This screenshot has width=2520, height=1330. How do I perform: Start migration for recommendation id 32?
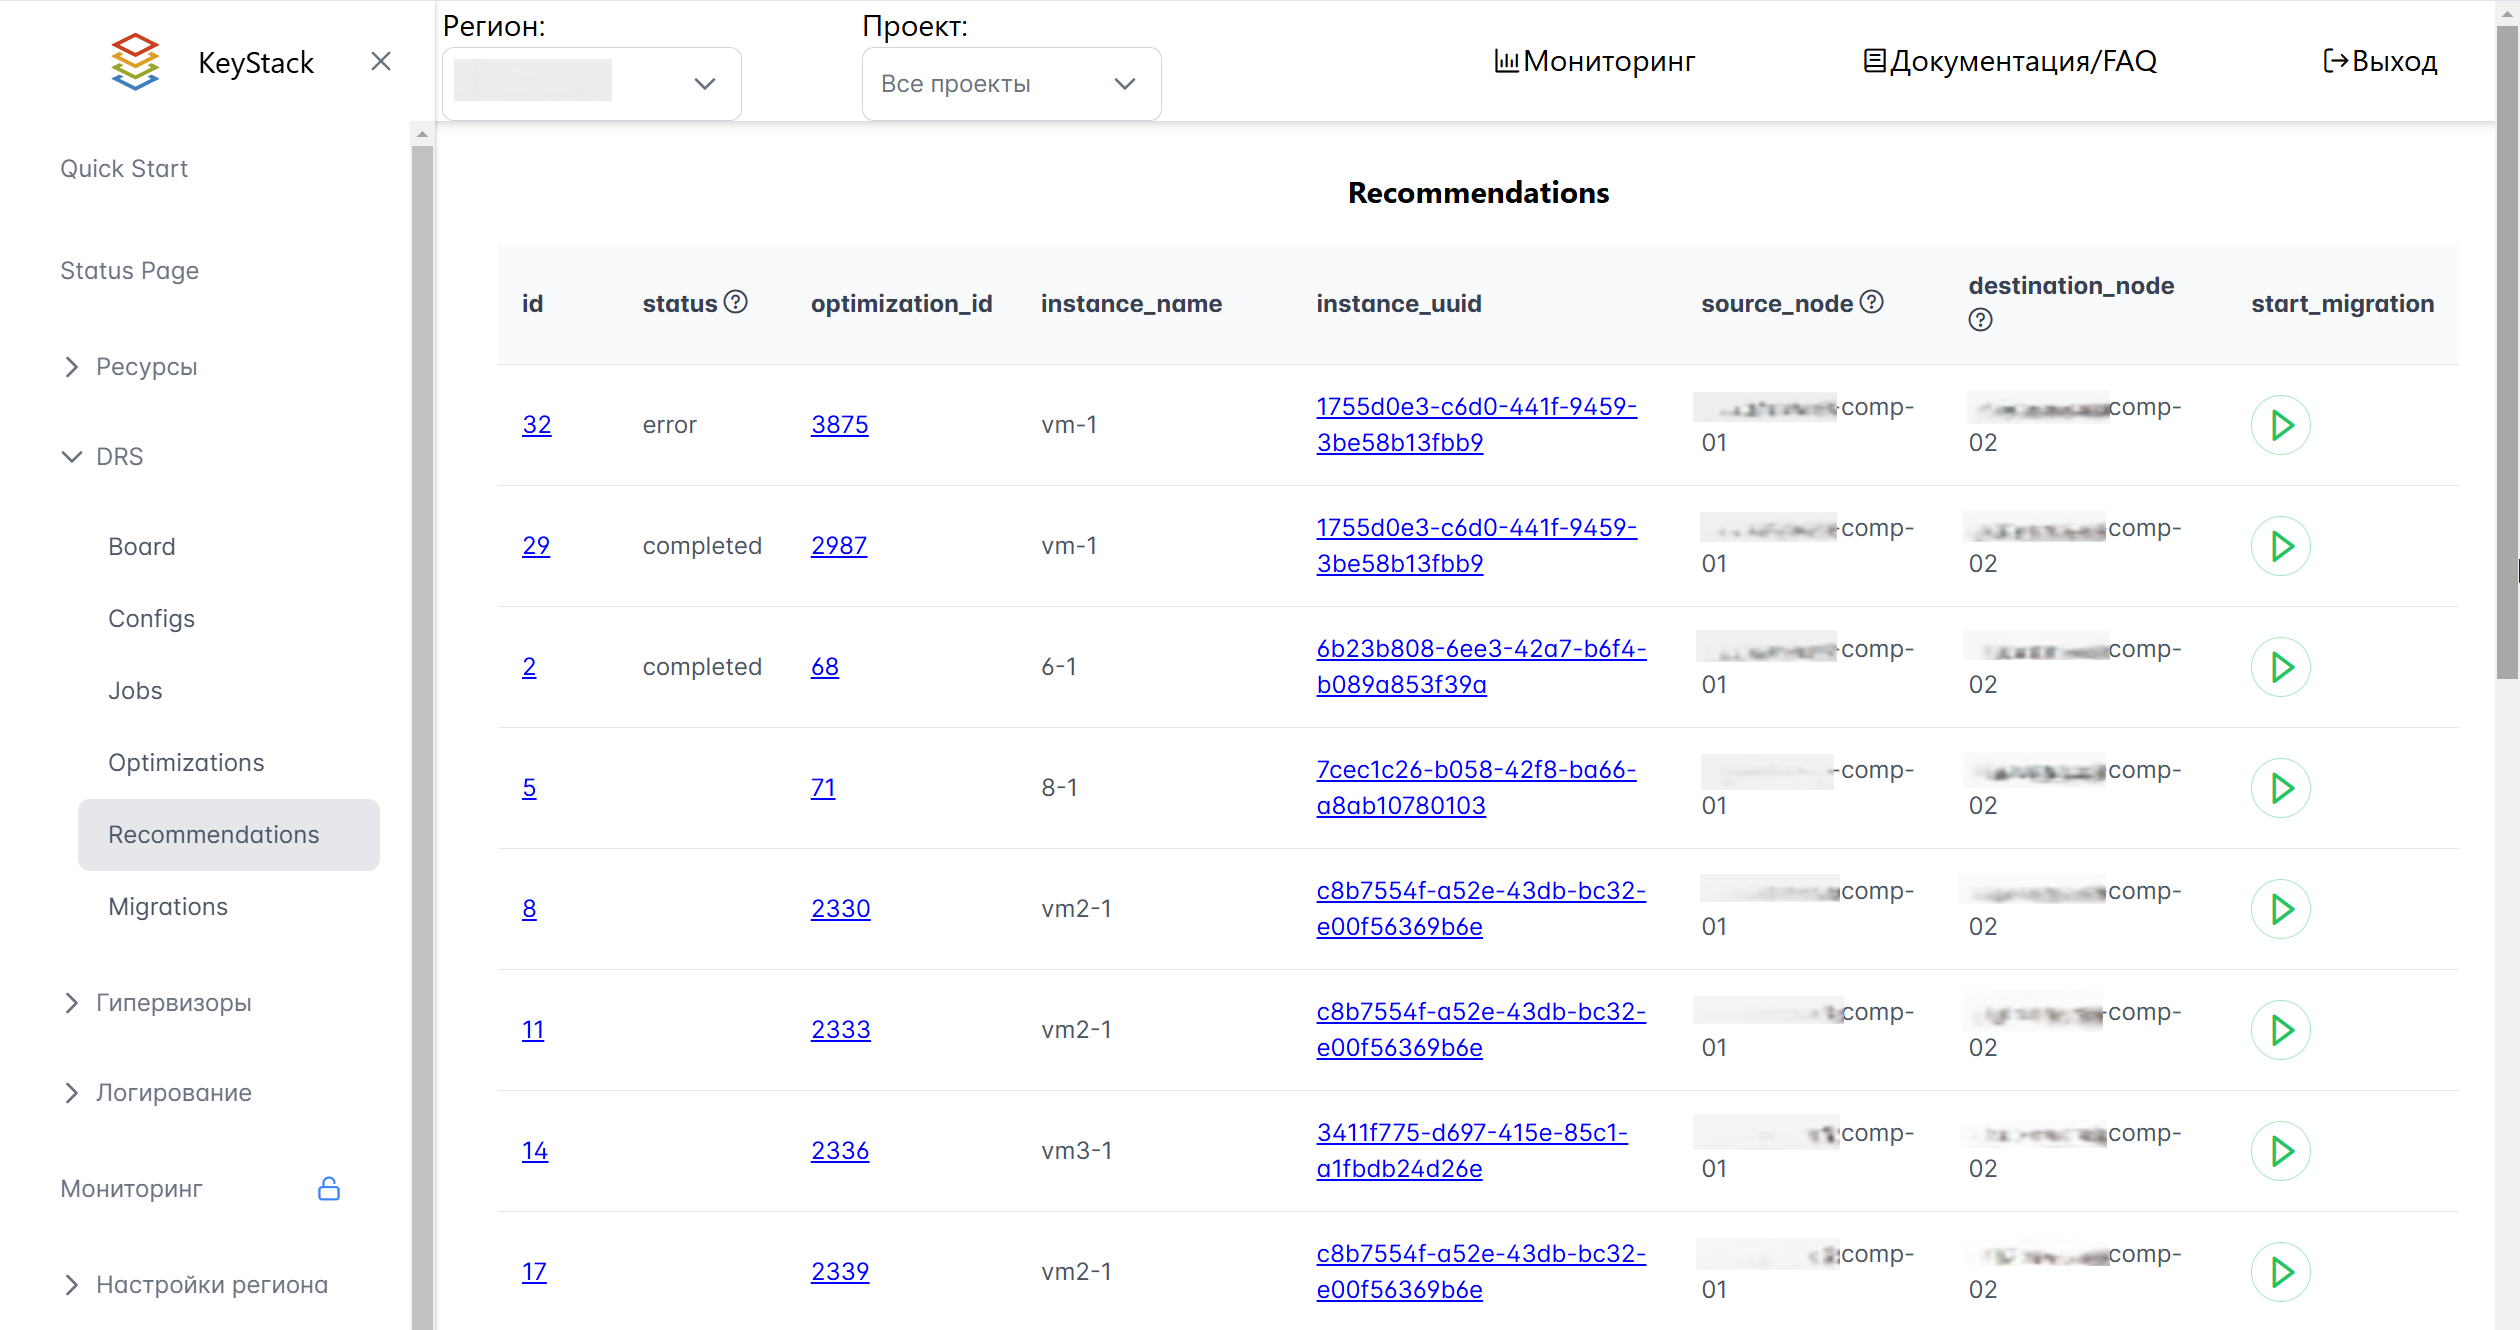coord(2280,425)
